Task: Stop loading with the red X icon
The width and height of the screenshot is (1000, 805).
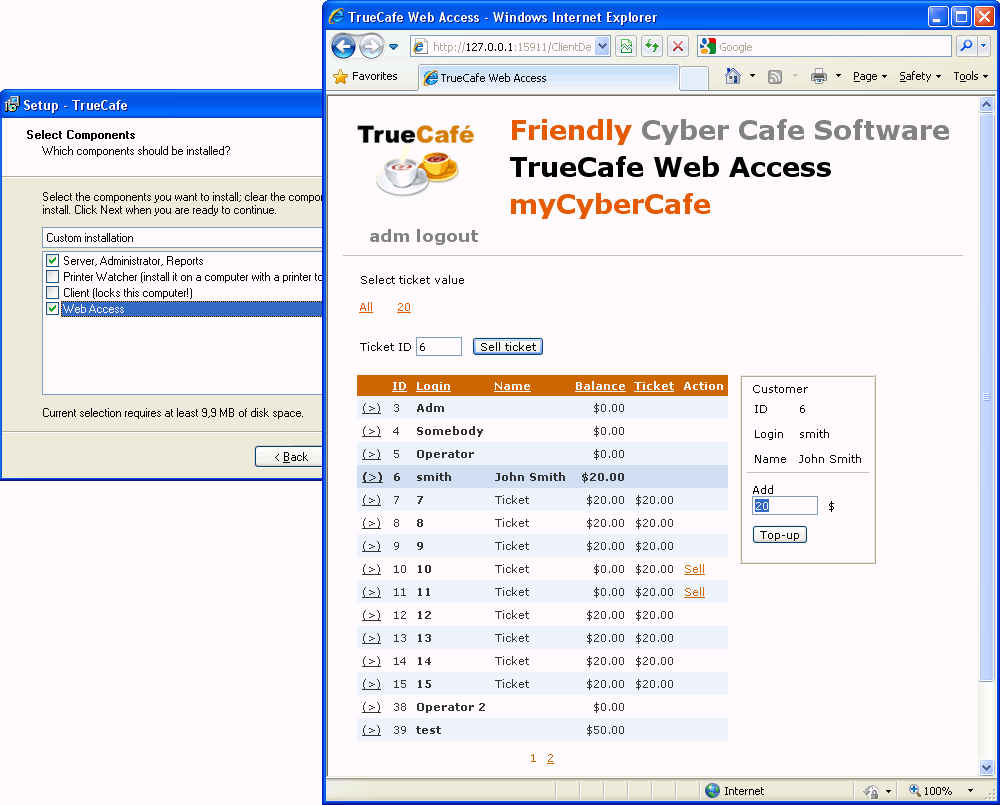Action: point(678,46)
